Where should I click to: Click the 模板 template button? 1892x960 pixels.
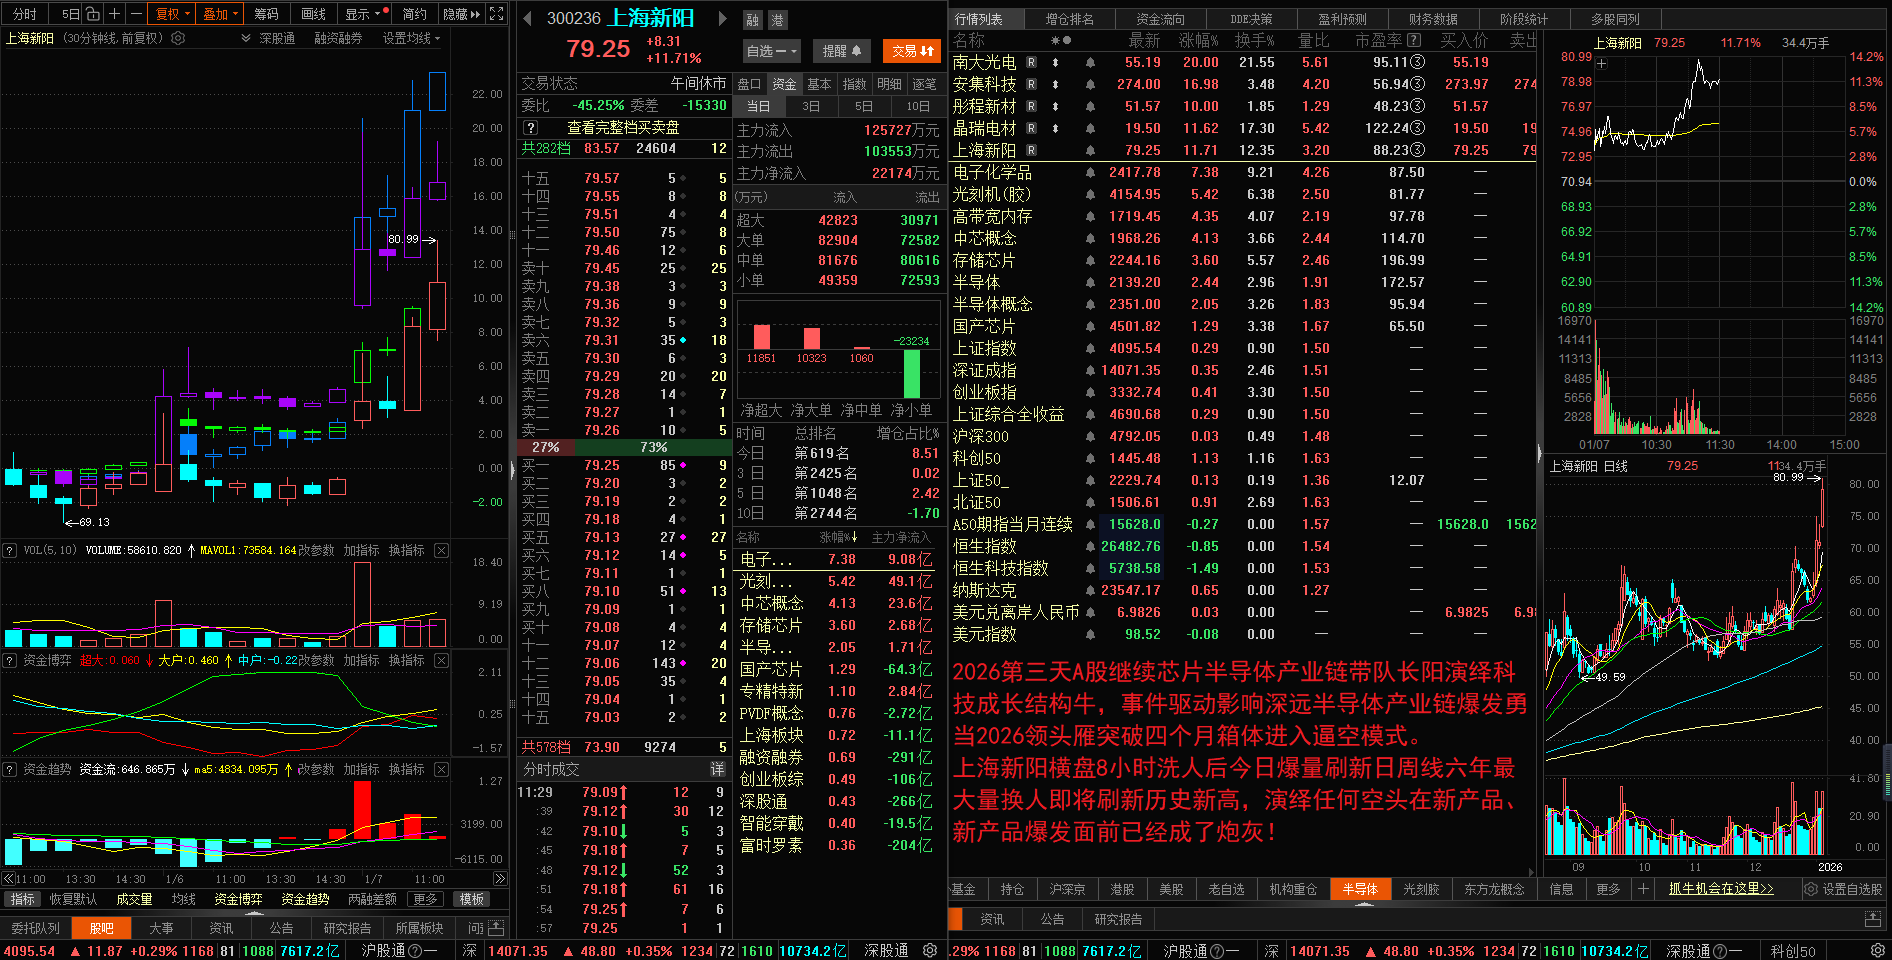472,899
